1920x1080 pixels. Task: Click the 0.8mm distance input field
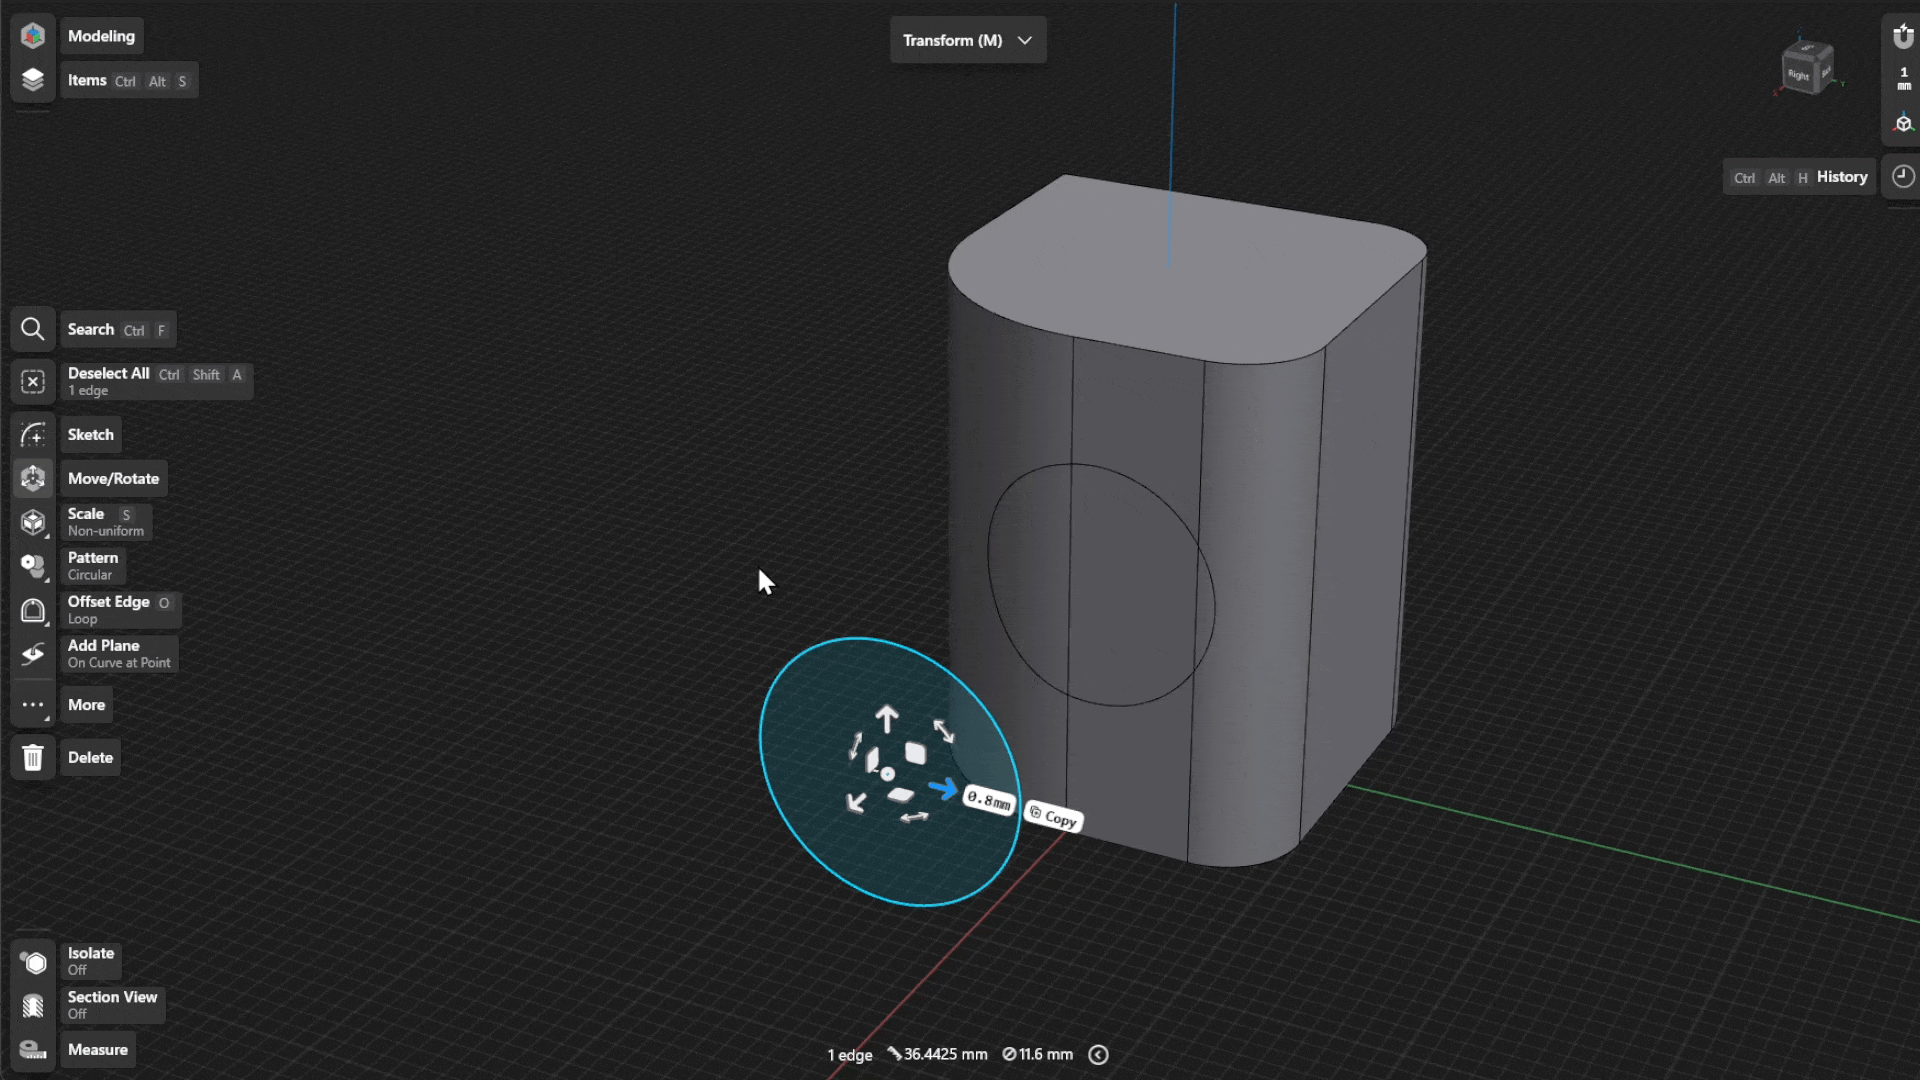(x=988, y=800)
